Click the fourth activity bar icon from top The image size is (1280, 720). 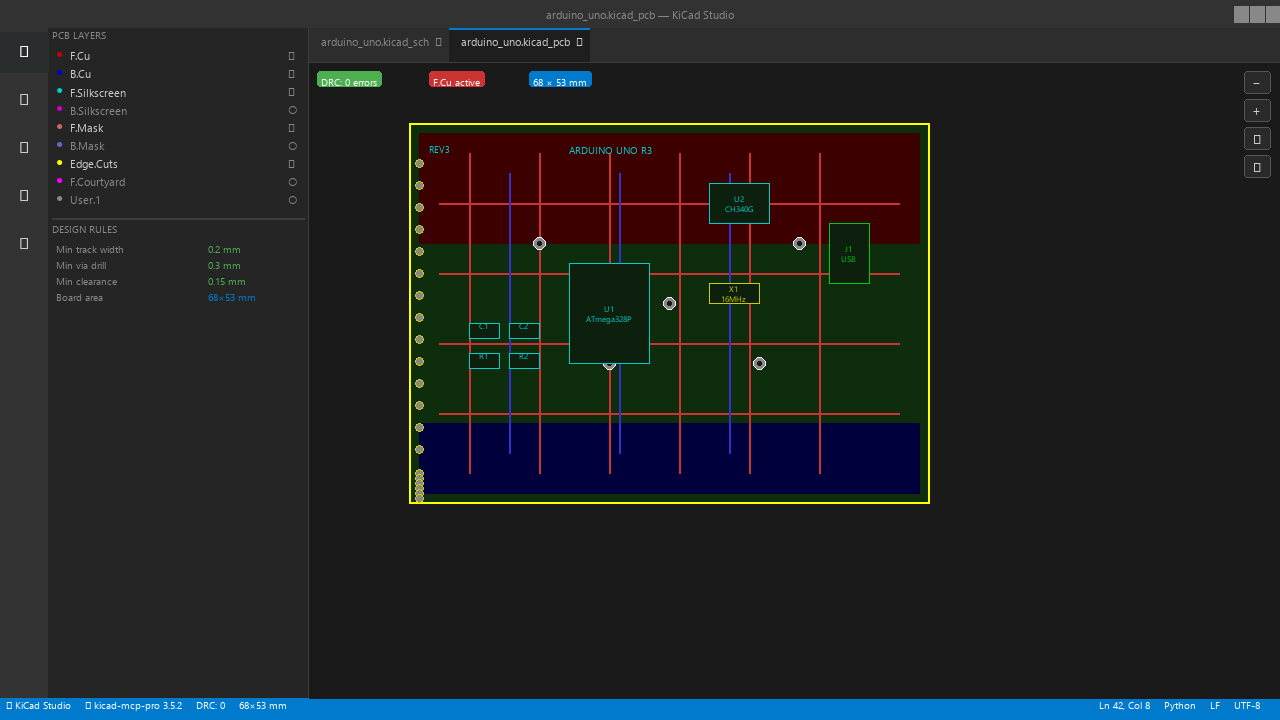pyautogui.click(x=24, y=195)
